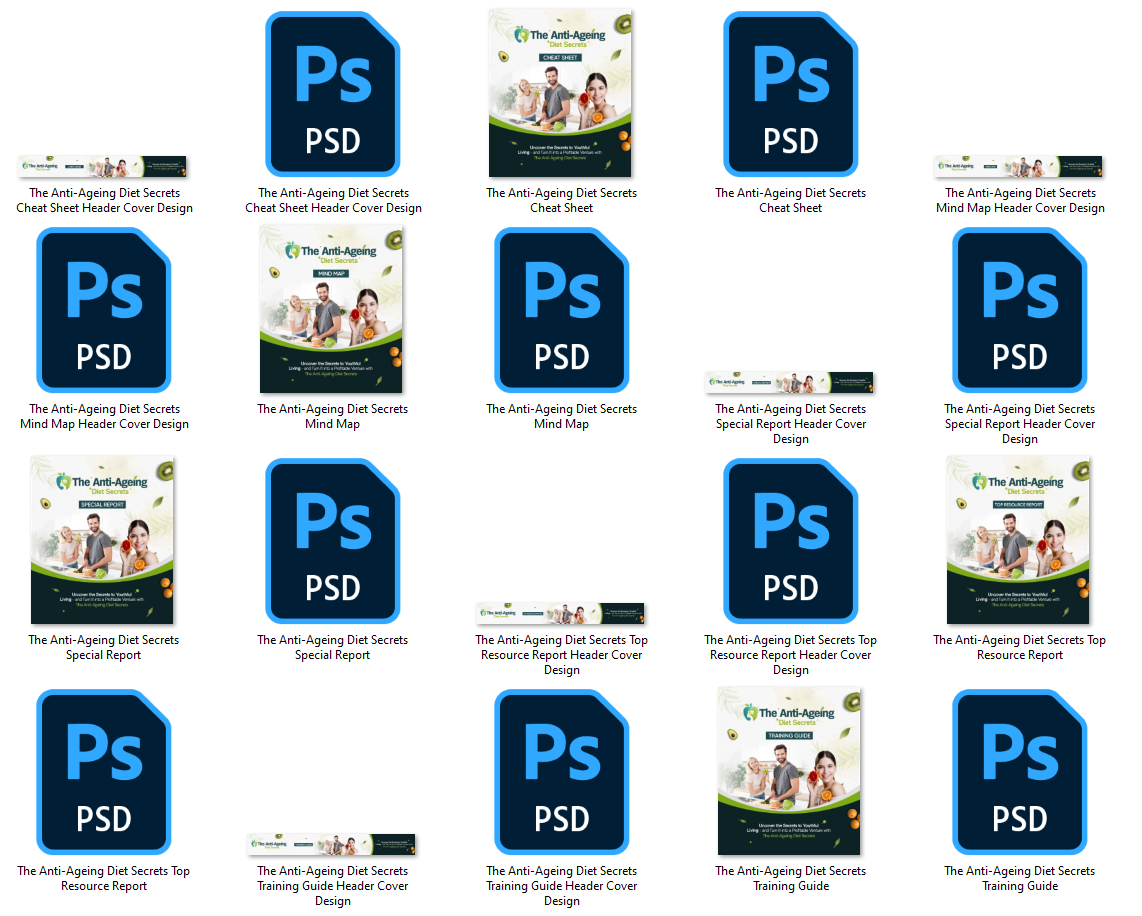This screenshot has width=1142, height=916.
Task: Select the Mind Map cover image thumbnail
Action: pyautogui.click(x=332, y=309)
